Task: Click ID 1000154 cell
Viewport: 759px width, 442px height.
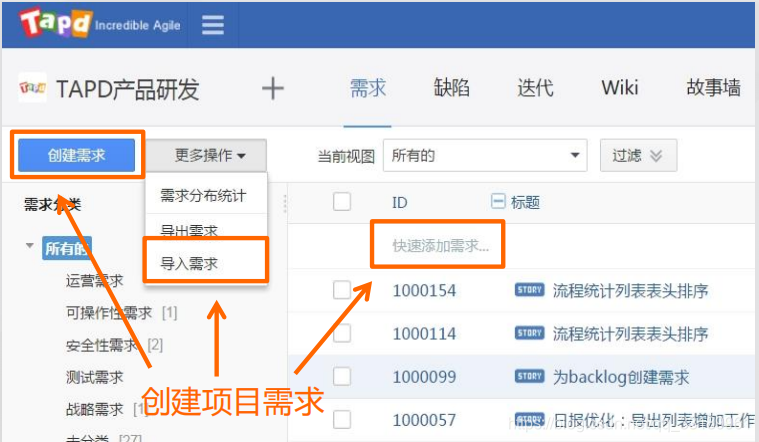Action: coord(424,290)
